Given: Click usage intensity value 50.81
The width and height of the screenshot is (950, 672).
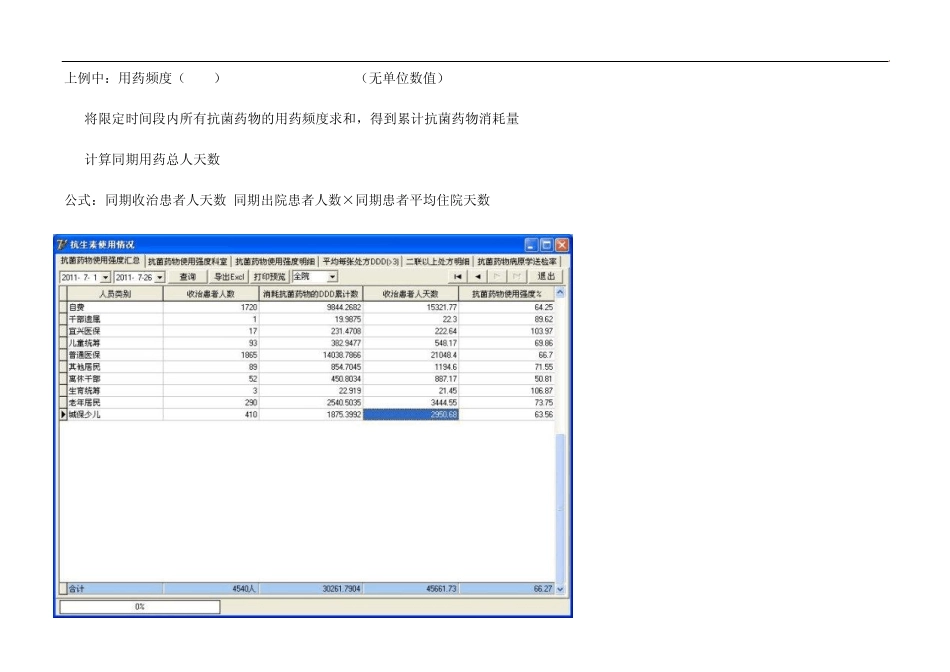Looking at the screenshot, I should [x=543, y=379].
